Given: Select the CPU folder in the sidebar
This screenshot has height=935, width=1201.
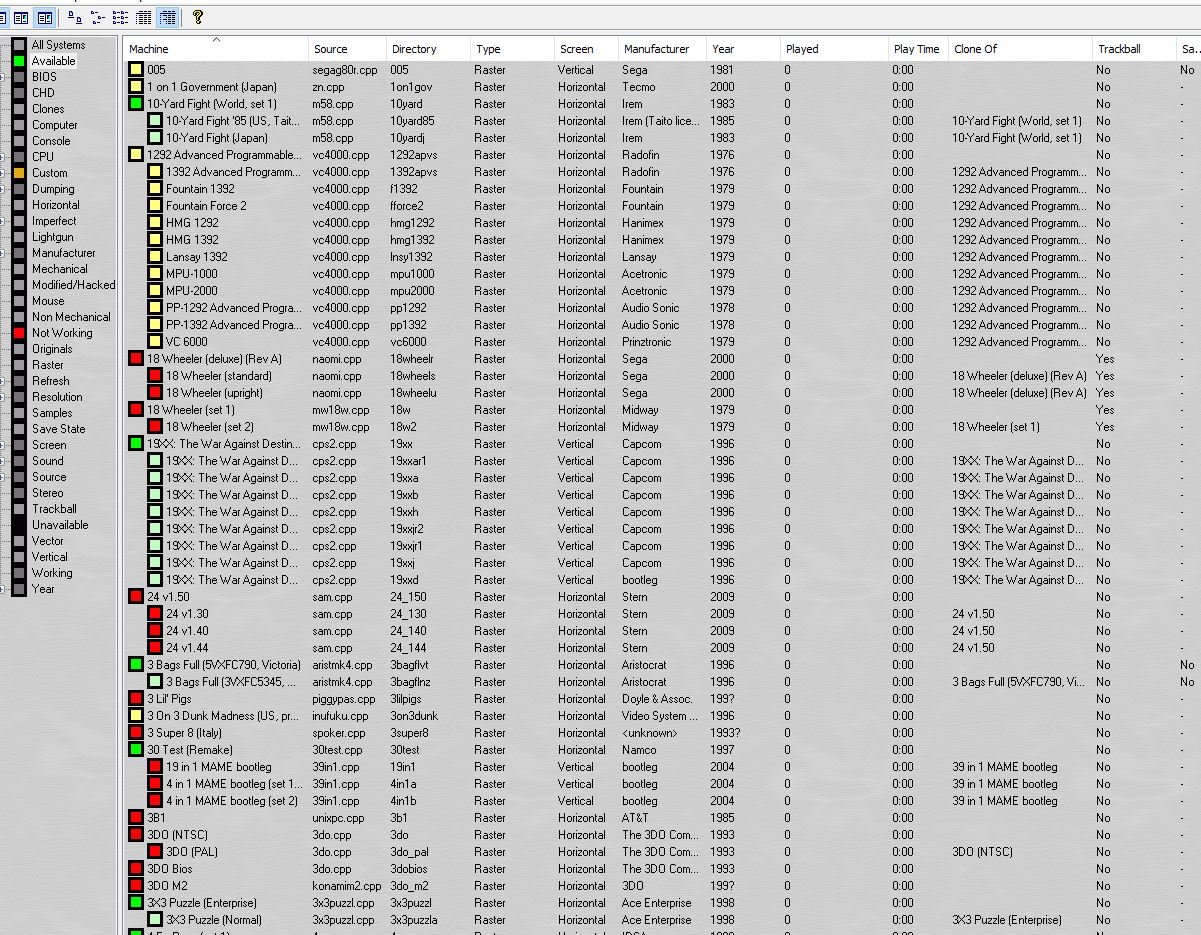Looking at the screenshot, I should [43, 157].
